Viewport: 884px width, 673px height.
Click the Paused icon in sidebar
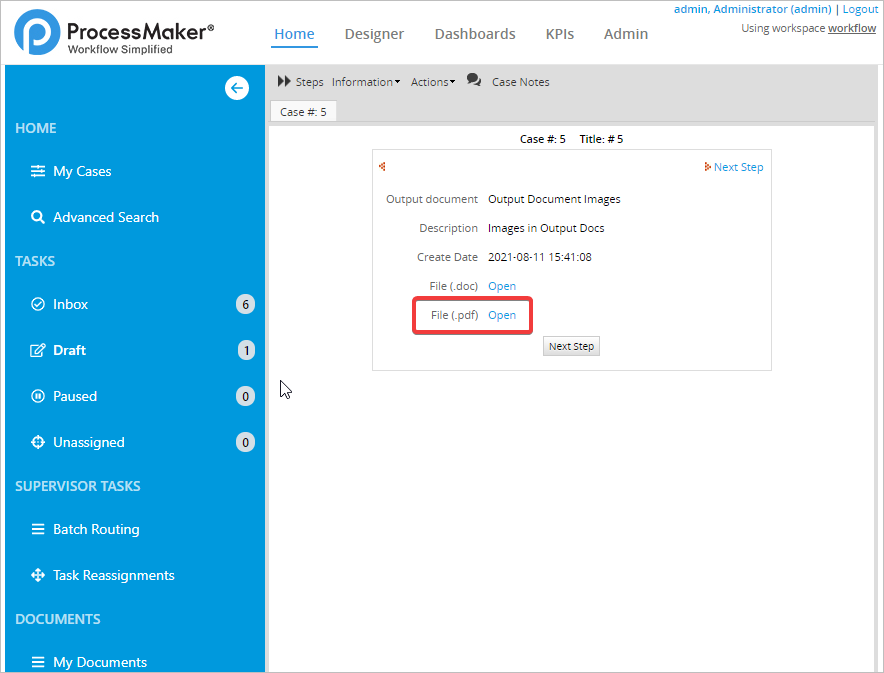coord(38,396)
